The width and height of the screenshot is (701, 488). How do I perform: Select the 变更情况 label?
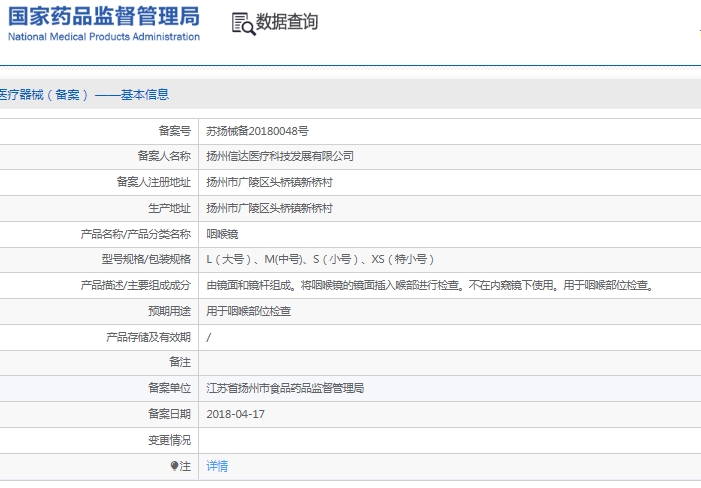pyautogui.click(x=169, y=440)
